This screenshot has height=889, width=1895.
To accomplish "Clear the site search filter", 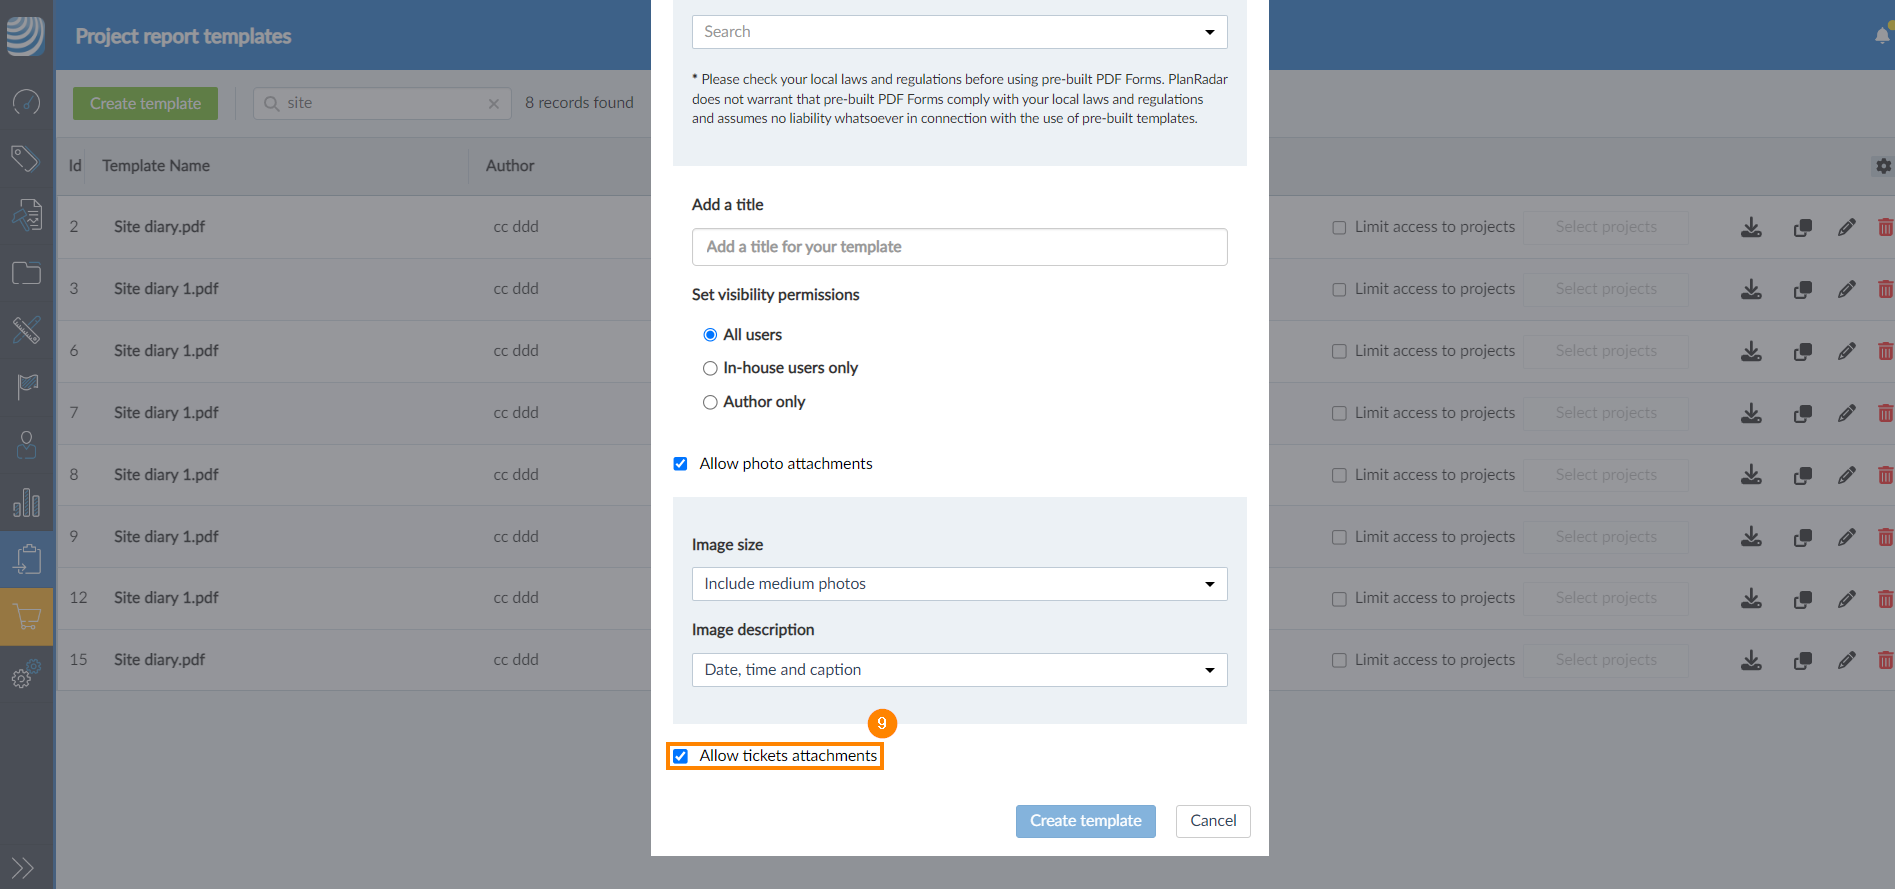I will pos(493,104).
